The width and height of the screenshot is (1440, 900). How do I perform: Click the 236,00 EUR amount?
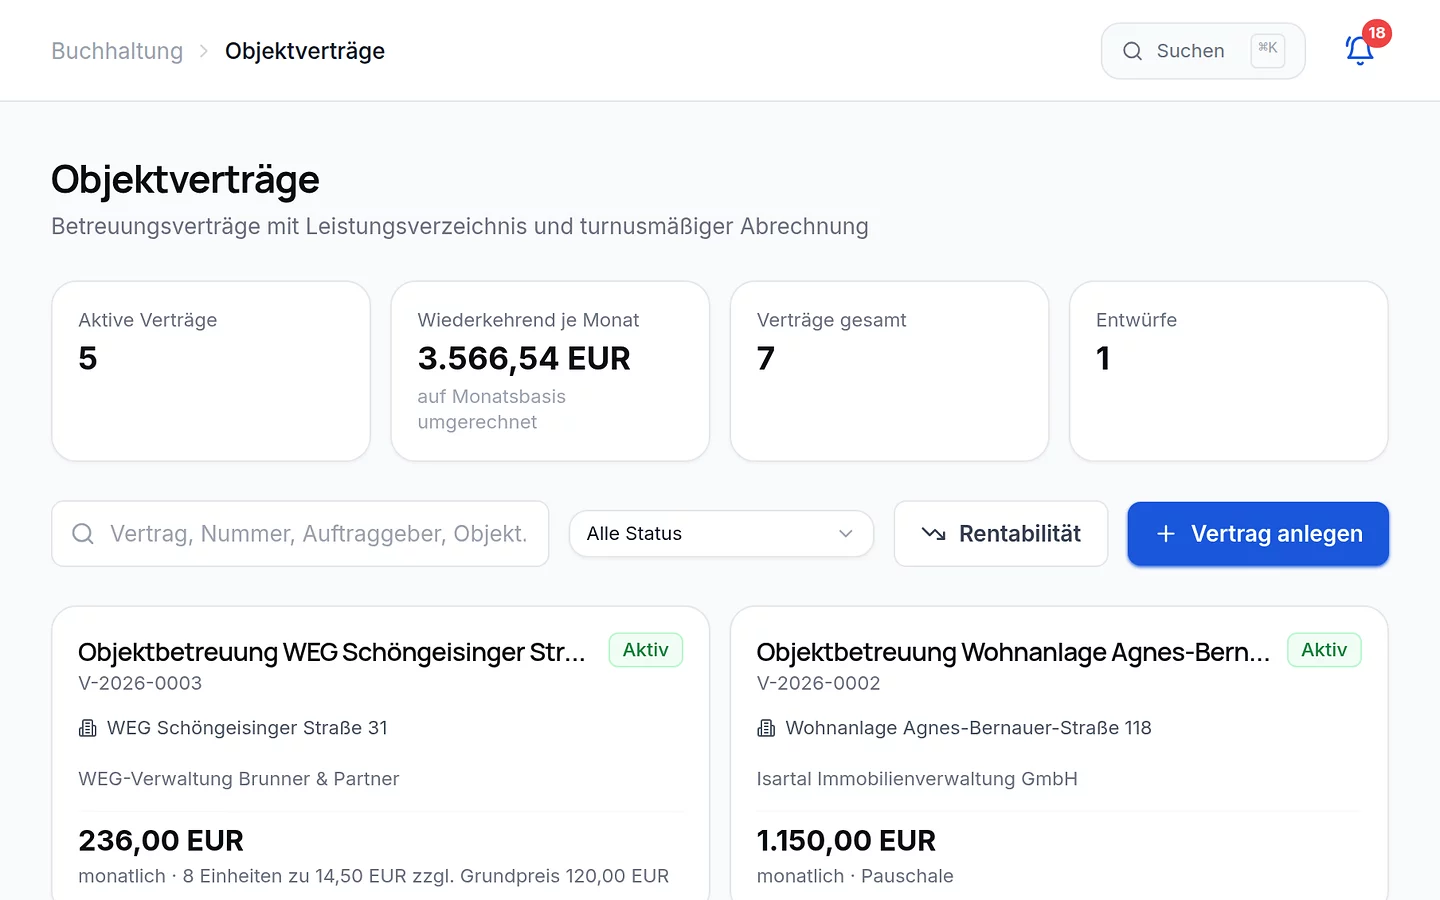161,841
